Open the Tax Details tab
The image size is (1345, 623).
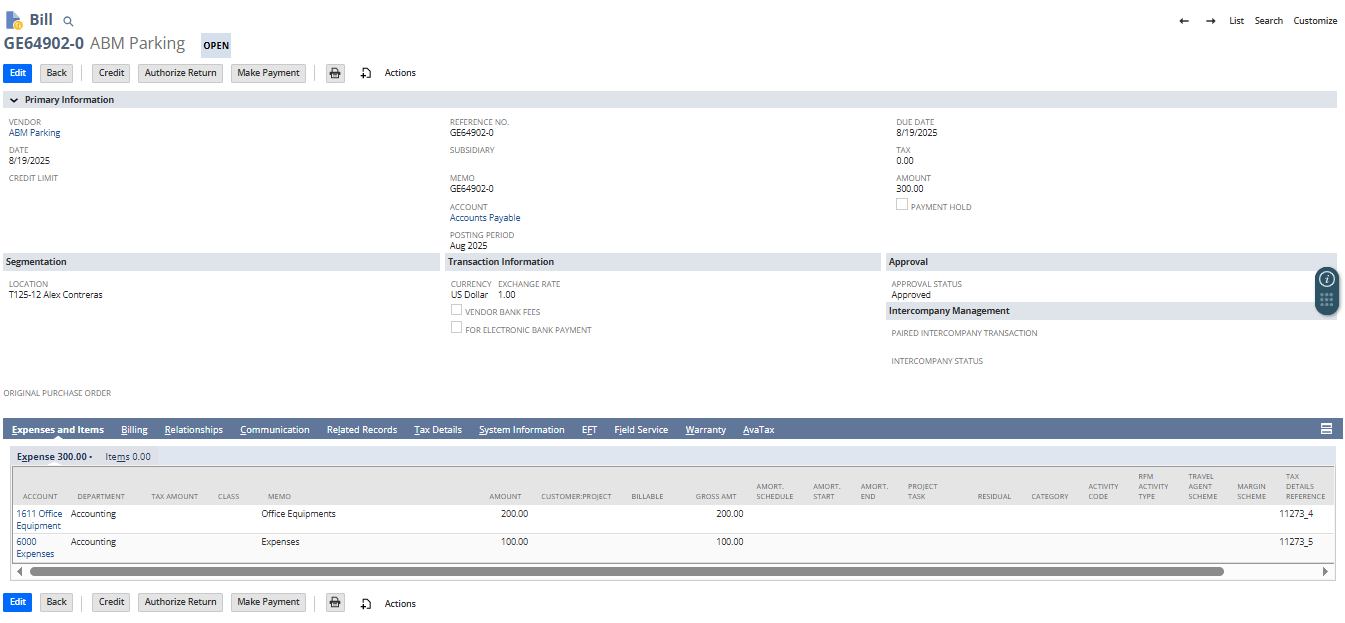point(438,430)
